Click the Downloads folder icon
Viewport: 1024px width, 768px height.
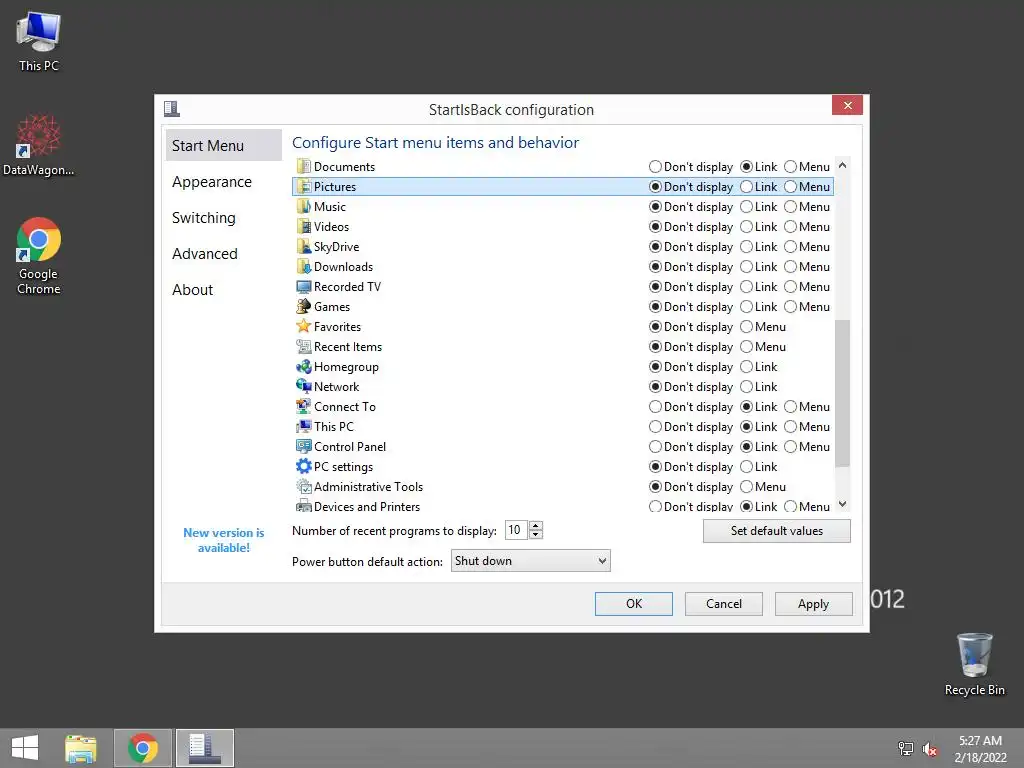pyautogui.click(x=304, y=266)
